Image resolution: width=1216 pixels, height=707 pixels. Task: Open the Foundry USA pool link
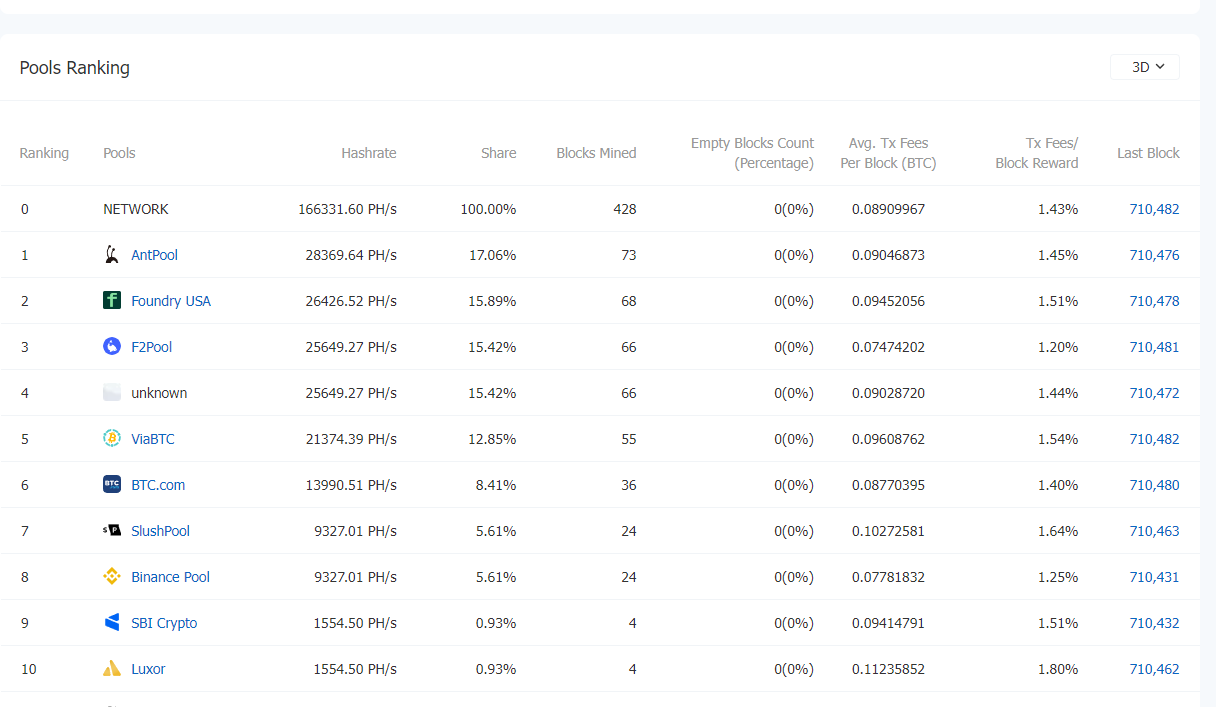pyautogui.click(x=171, y=301)
